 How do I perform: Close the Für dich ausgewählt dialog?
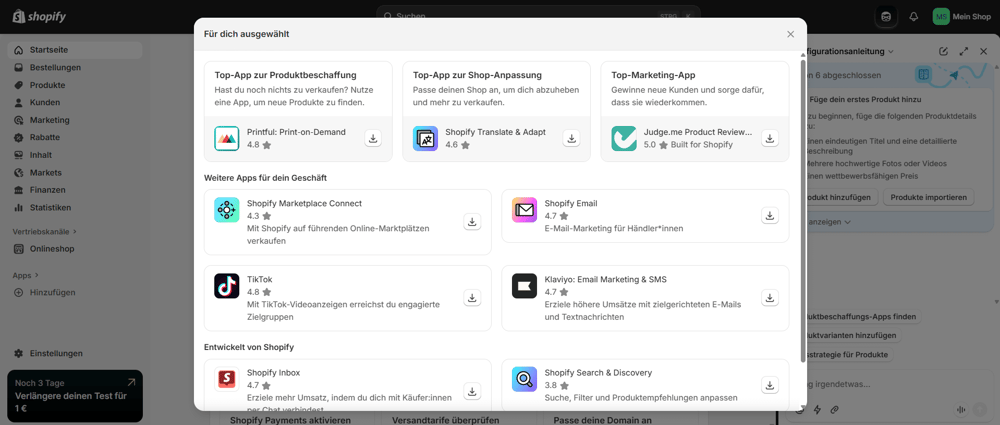point(790,34)
